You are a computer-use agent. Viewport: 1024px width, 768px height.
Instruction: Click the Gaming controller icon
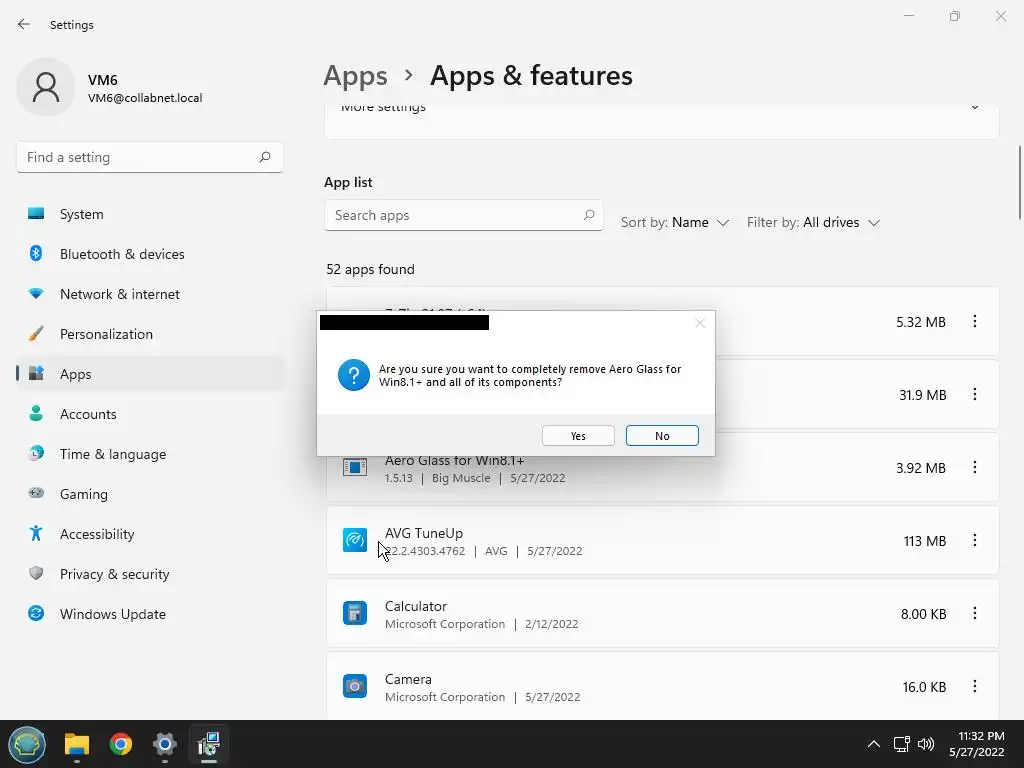point(36,493)
